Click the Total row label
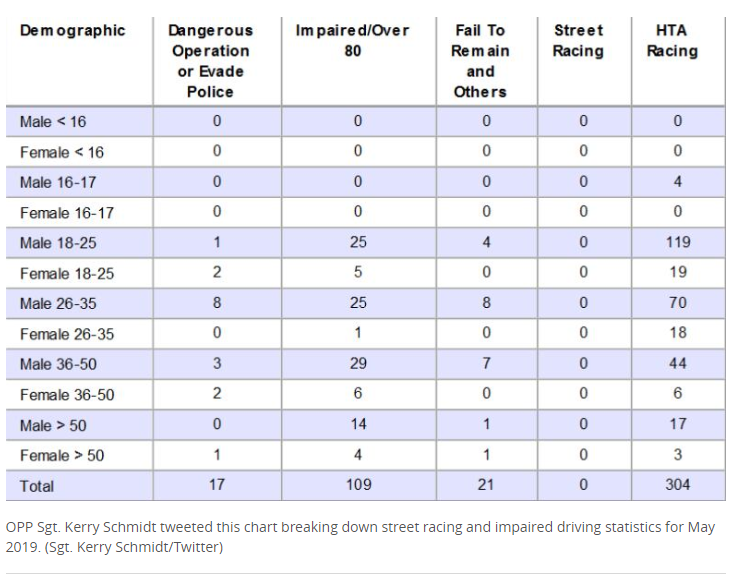737x574 pixels. [37, 486]
